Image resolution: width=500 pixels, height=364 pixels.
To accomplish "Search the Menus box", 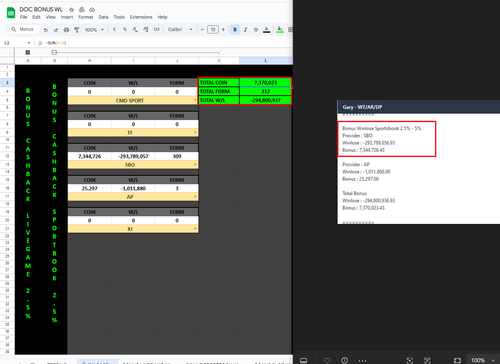I will click(x=23, y=29).
